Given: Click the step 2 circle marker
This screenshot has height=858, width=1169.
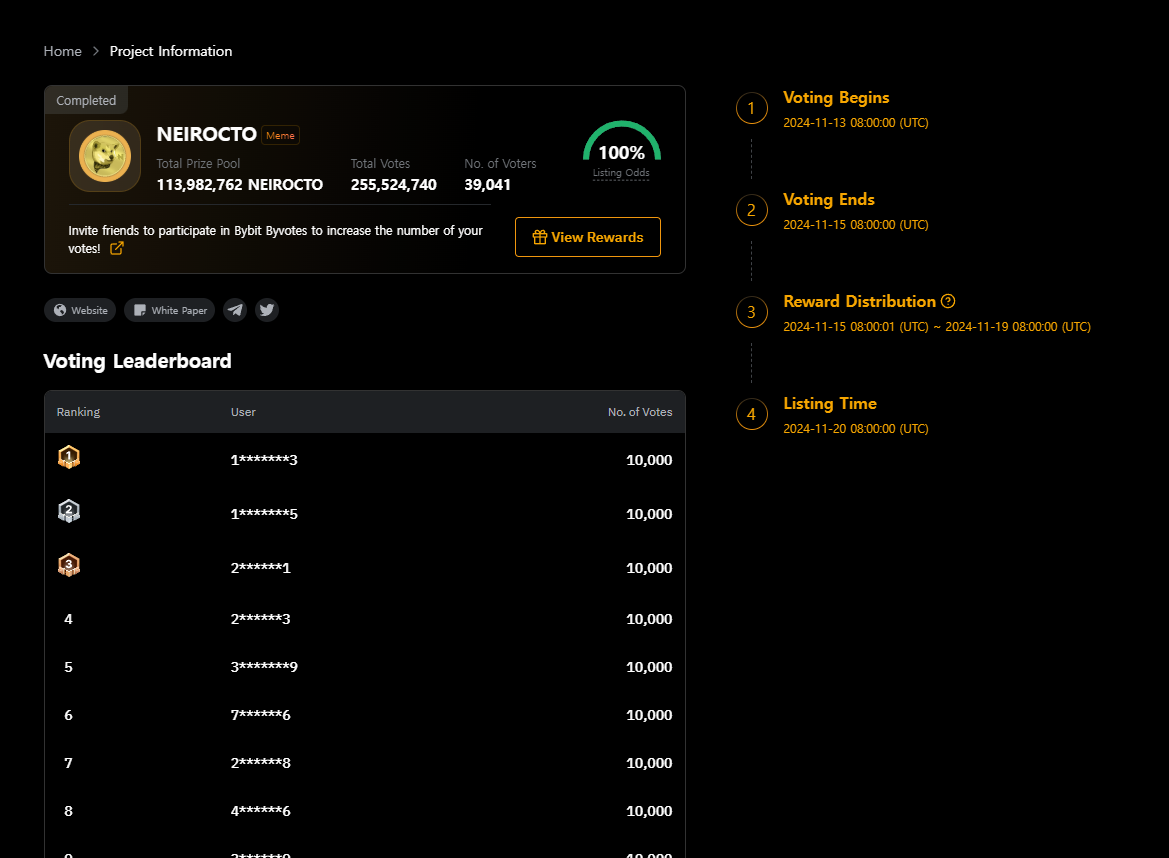Looking at the screenshot, I should 752,210.
